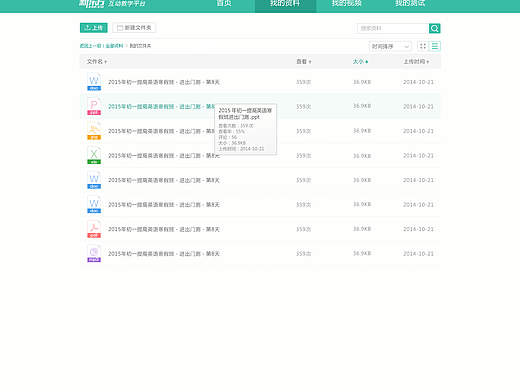Open the 我的资料 navigation tab
This screenshot has height=390, width=520.
(x=285, y=5)
